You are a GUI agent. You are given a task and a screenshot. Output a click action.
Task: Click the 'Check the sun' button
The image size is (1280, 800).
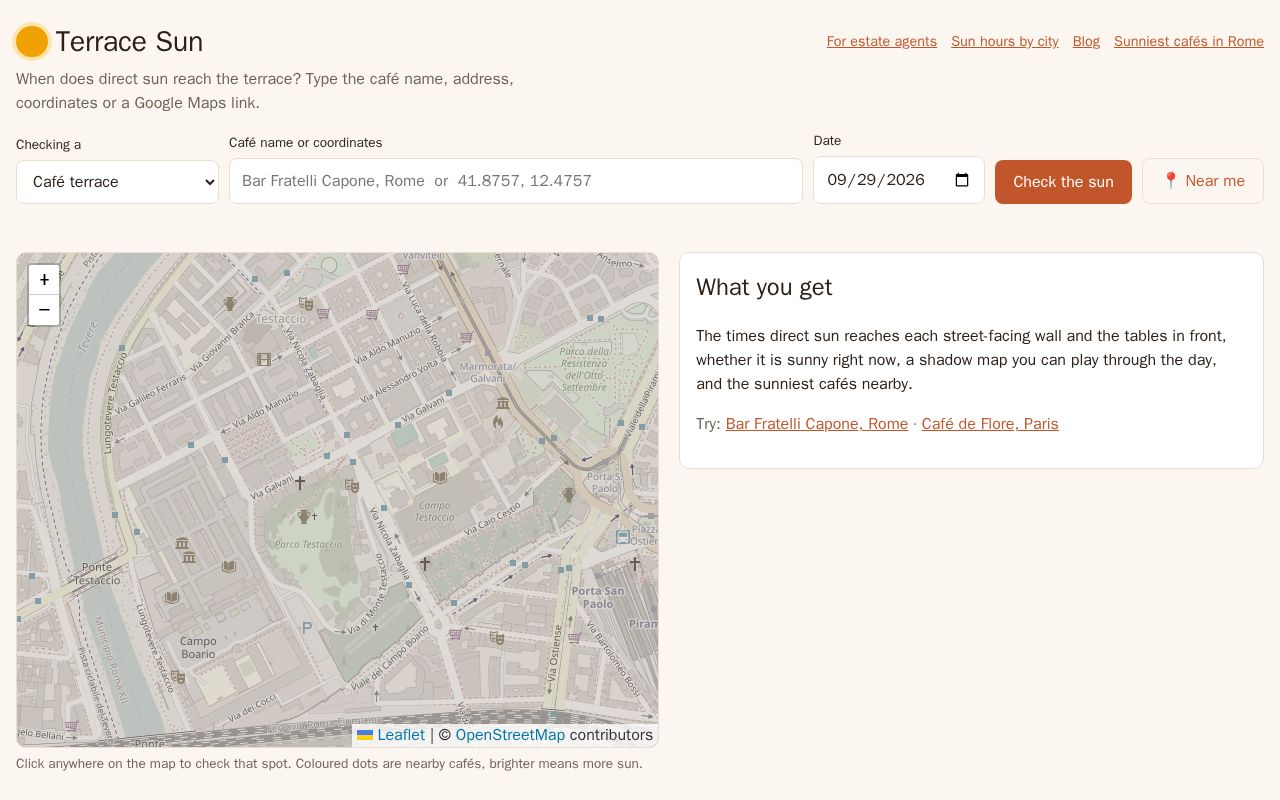(1063, 182)
